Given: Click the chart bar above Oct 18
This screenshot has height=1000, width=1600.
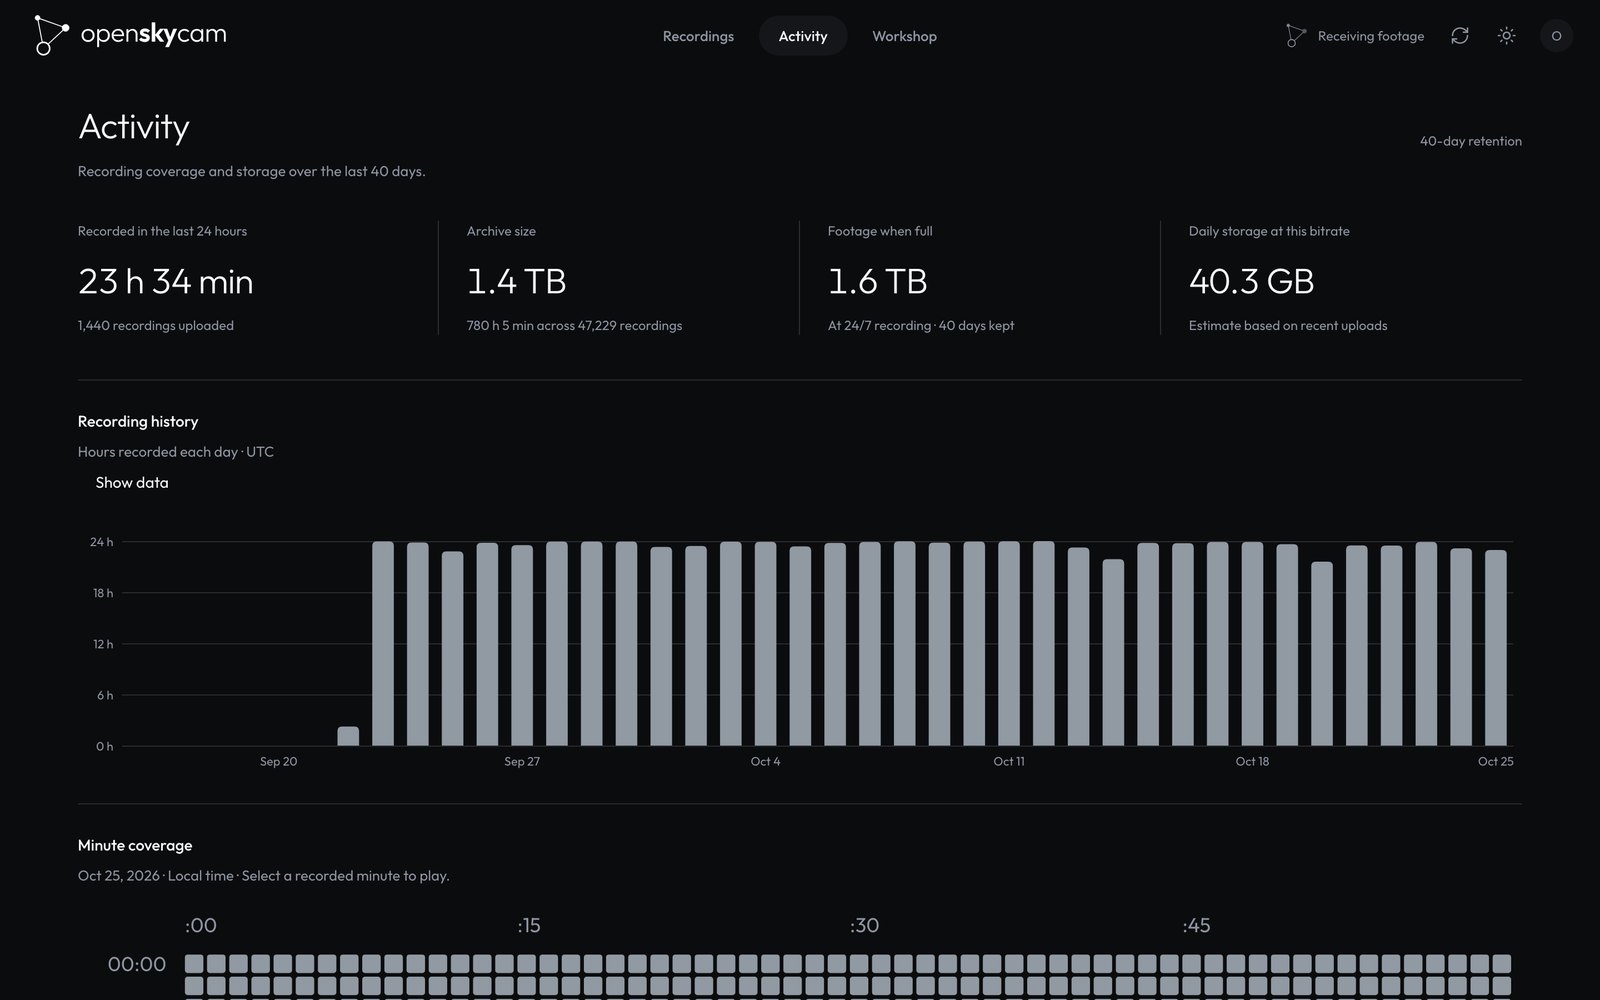Looking at the screenshot, I should click(1252, 644).
